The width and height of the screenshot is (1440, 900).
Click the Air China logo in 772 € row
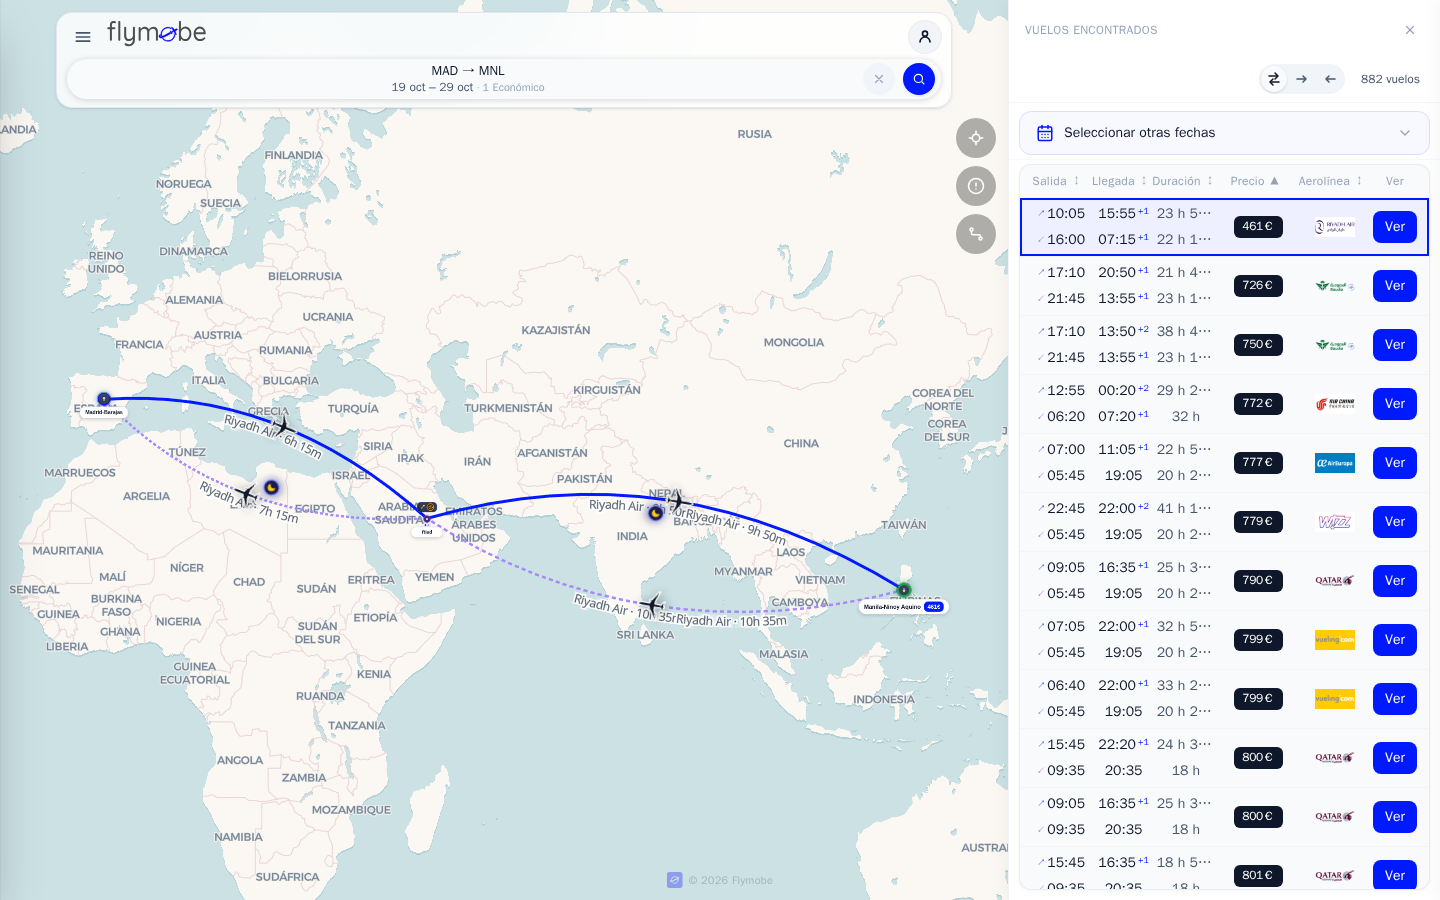[x=1335, y=404]
